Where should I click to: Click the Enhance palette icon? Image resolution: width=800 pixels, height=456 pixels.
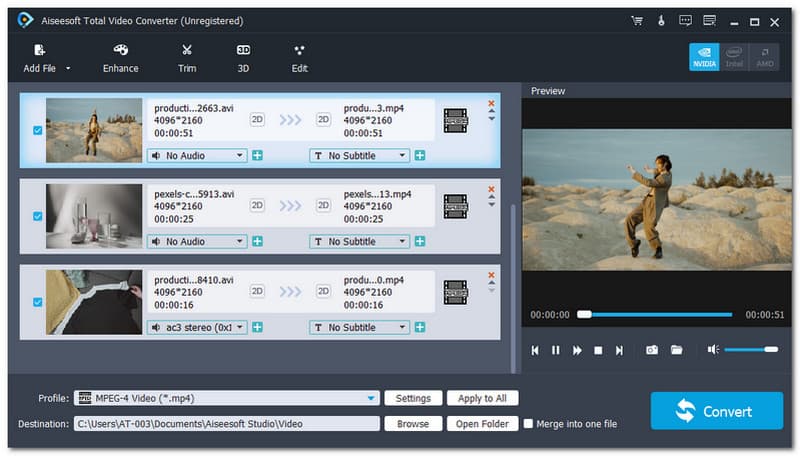click(121, 50)
